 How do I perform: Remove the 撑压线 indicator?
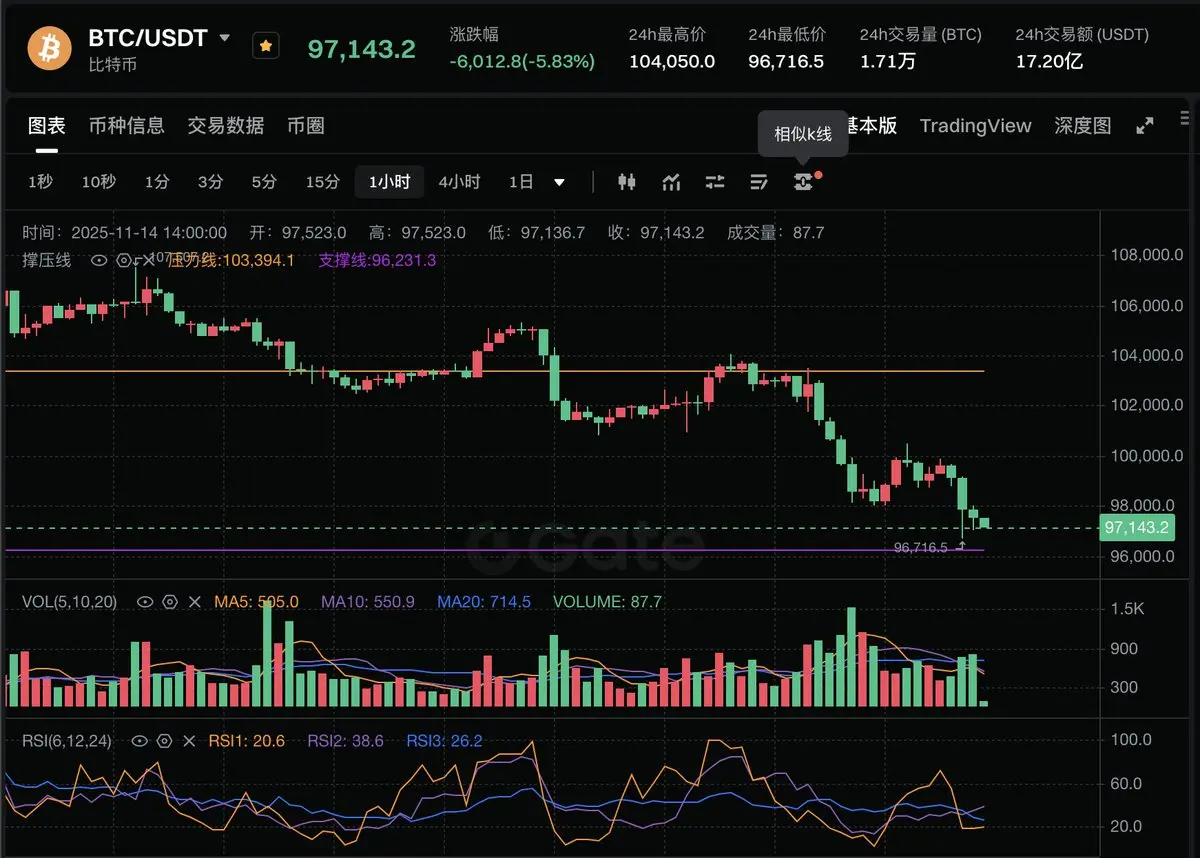point(148,260)
